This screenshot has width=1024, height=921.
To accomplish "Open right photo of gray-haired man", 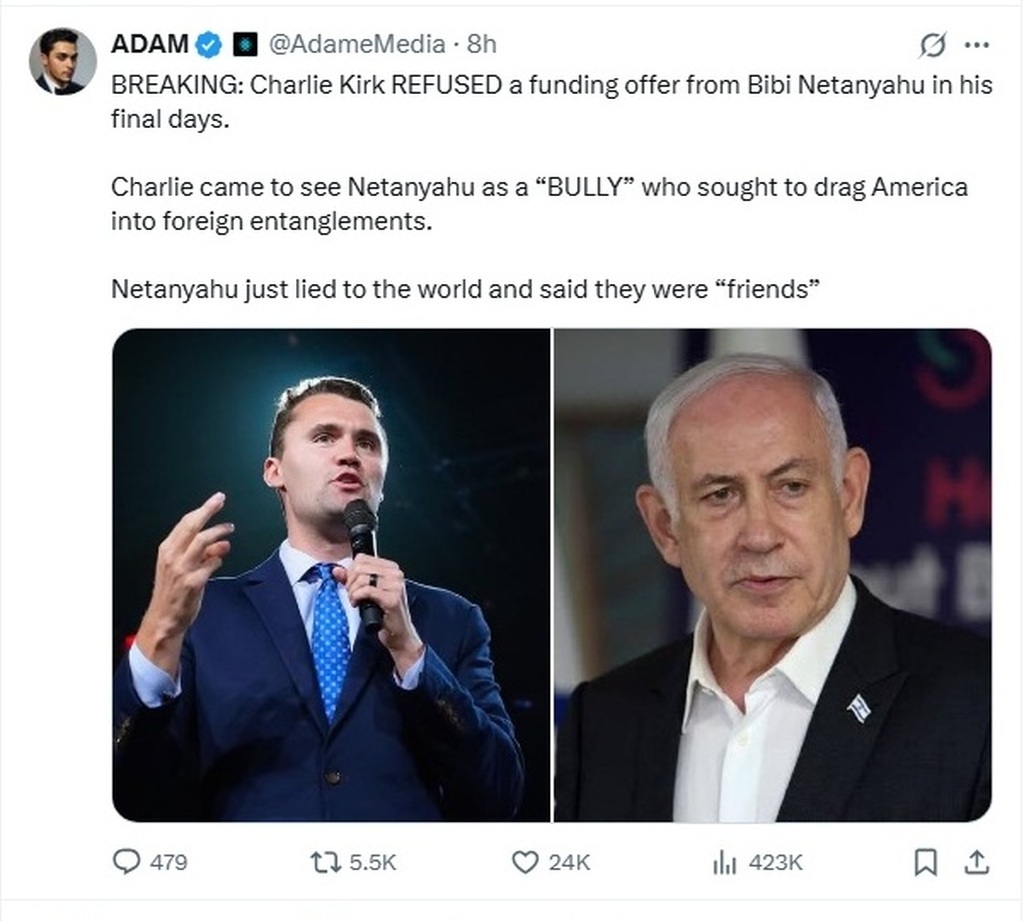I will (772, 575).
